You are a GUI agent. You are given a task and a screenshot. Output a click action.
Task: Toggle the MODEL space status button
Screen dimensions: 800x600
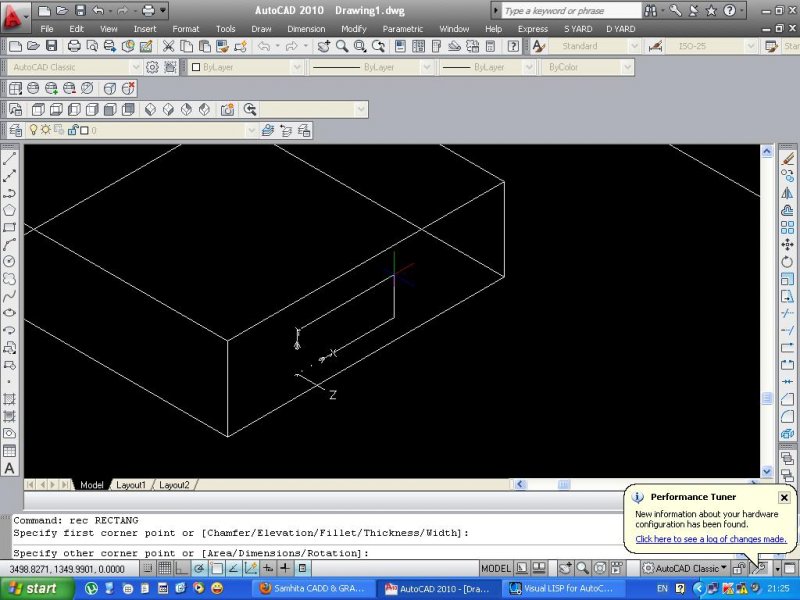click(496, 568)
